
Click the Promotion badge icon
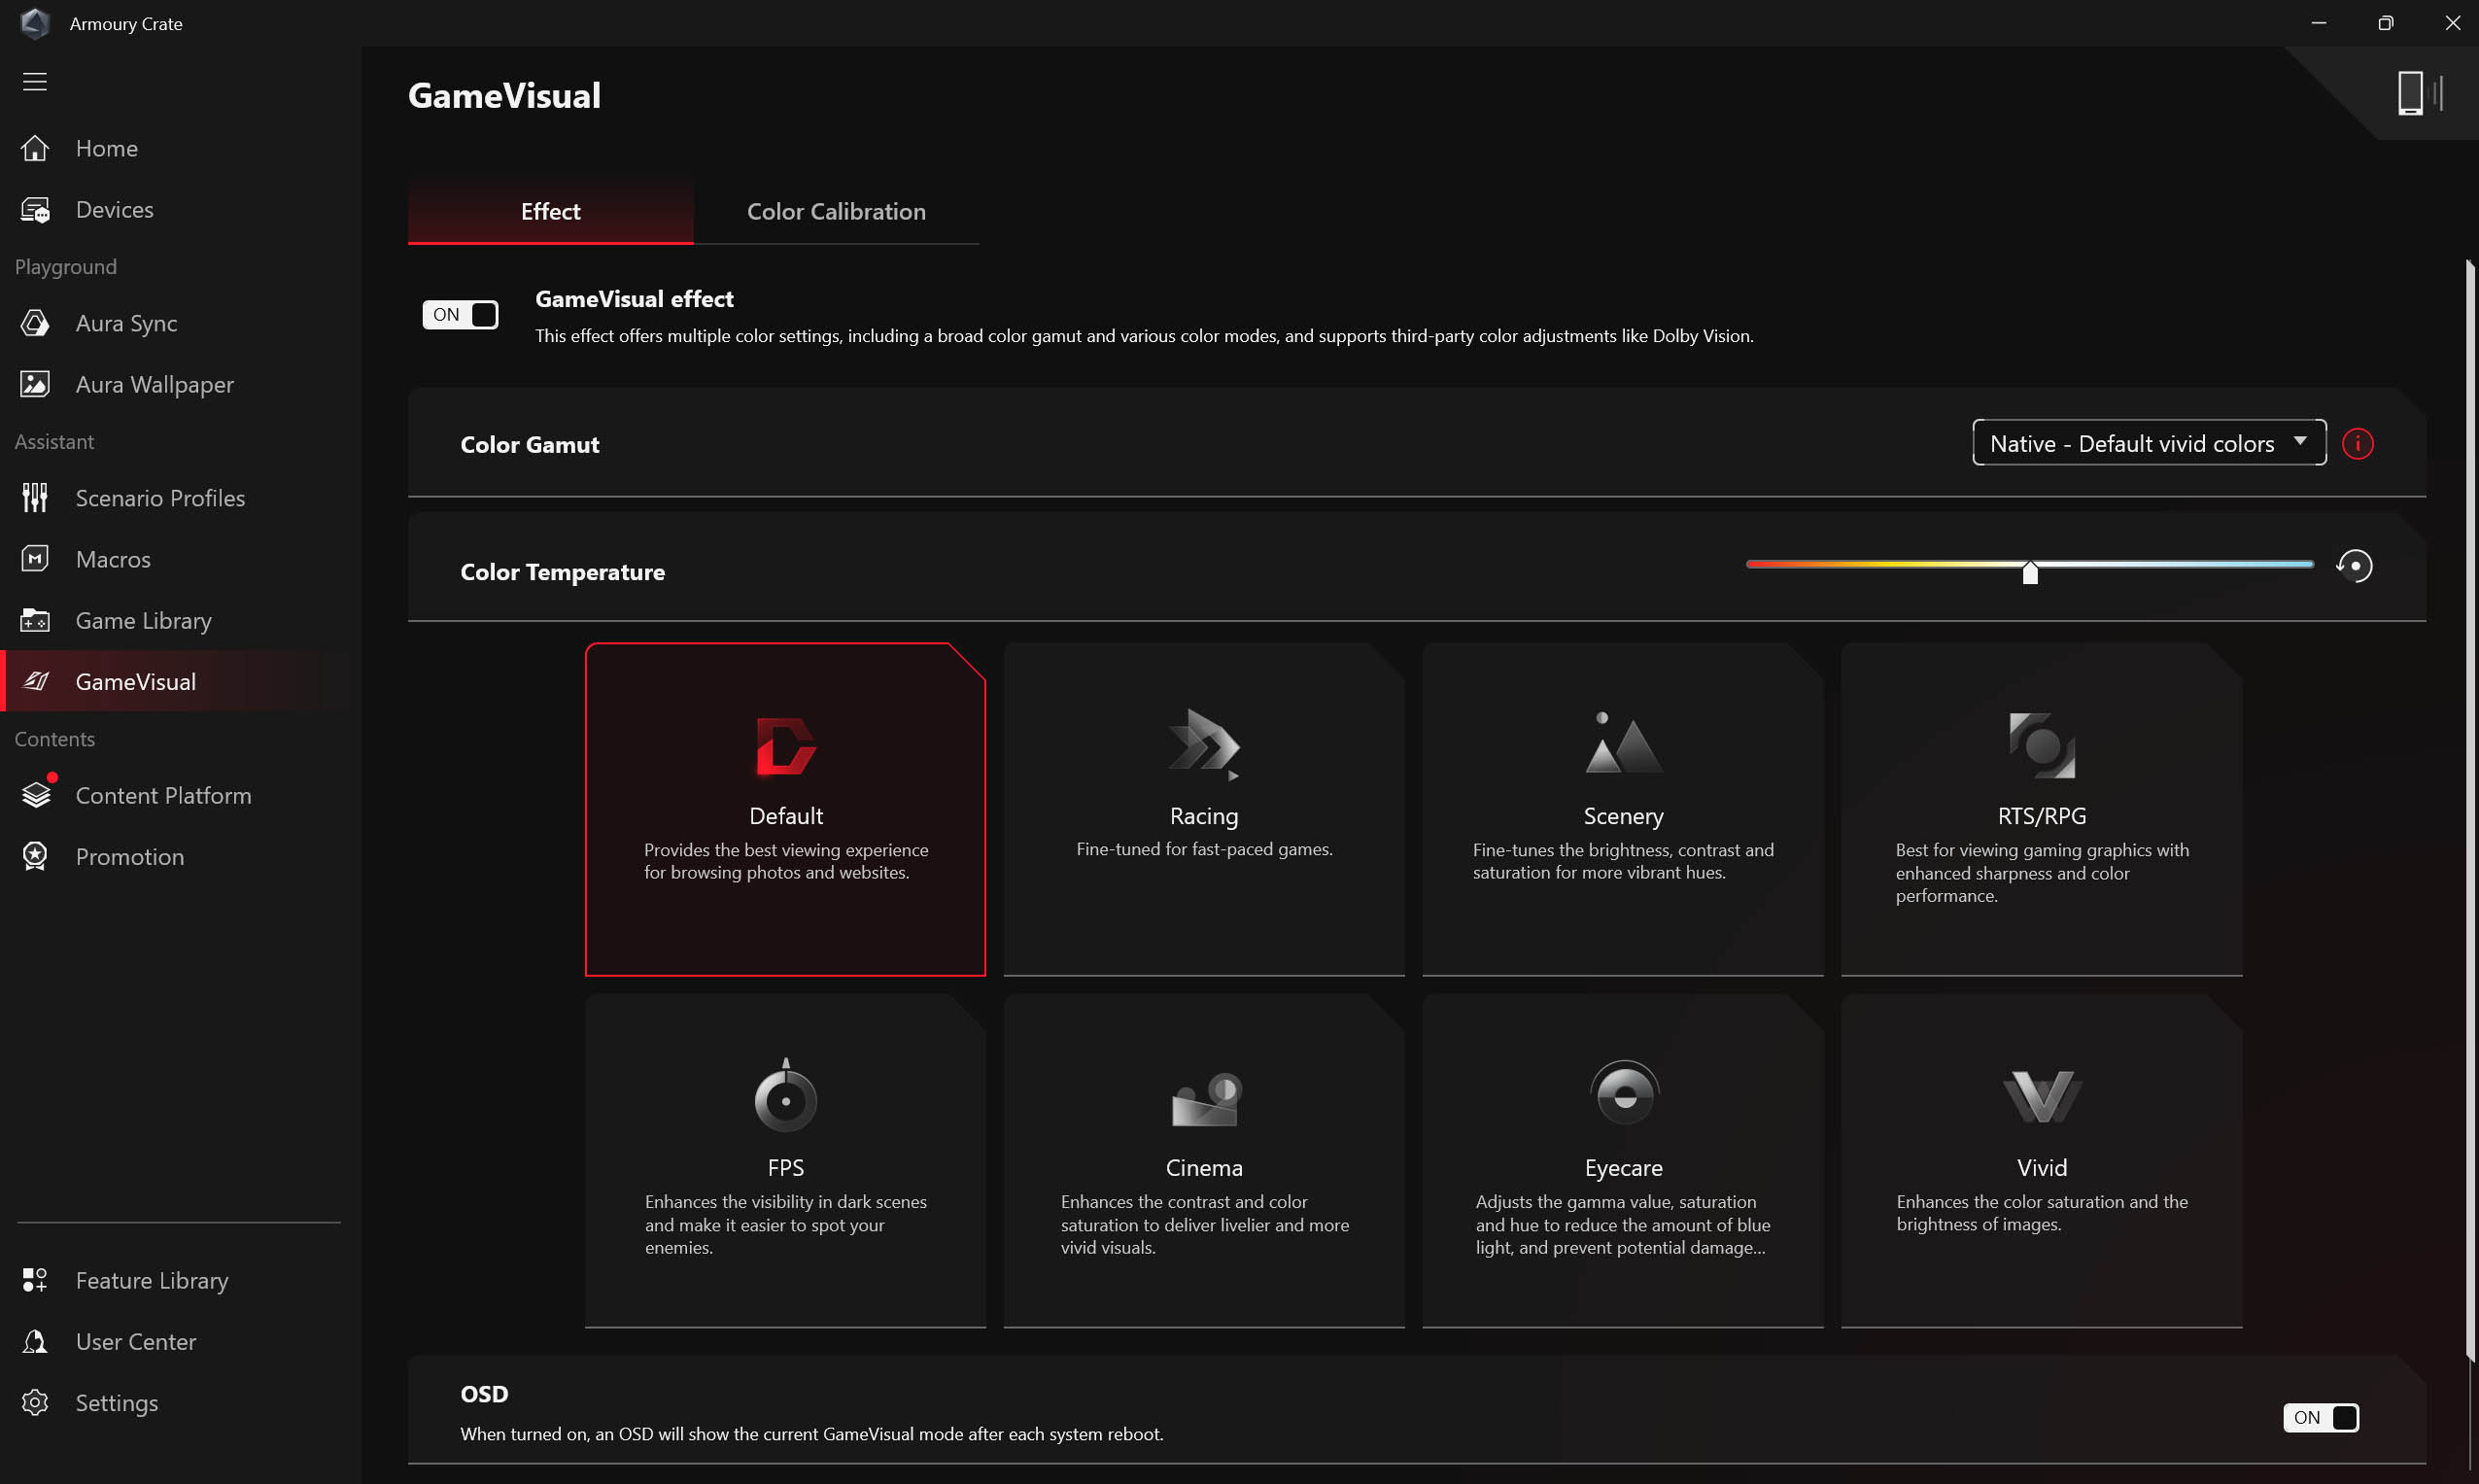pyautogui.click(x=35, y=857)
